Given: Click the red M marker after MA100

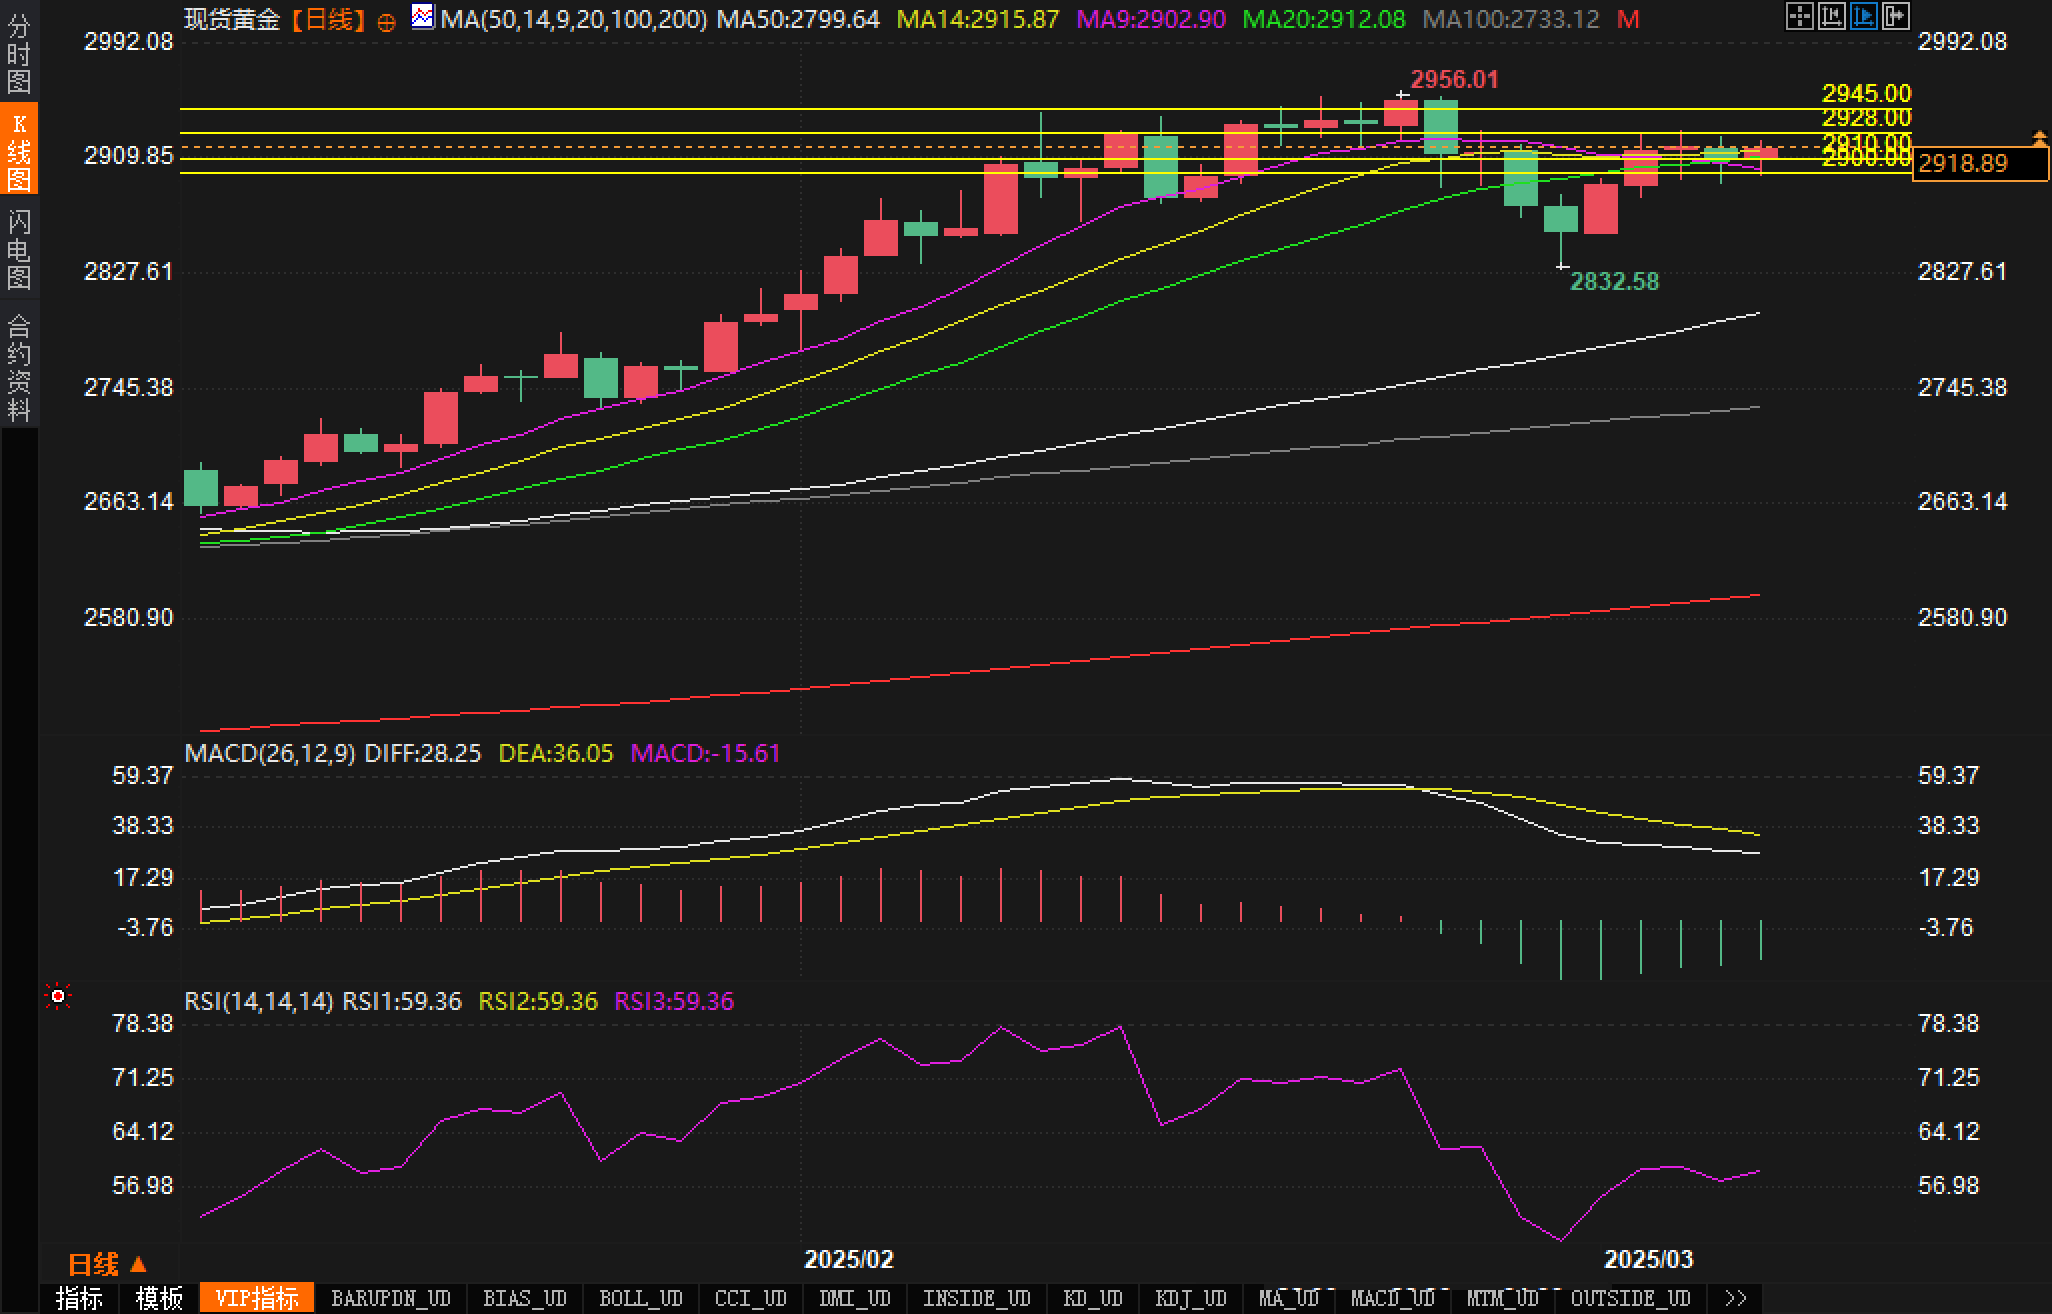Looking at the screenshot, I should coord(1628,20).
